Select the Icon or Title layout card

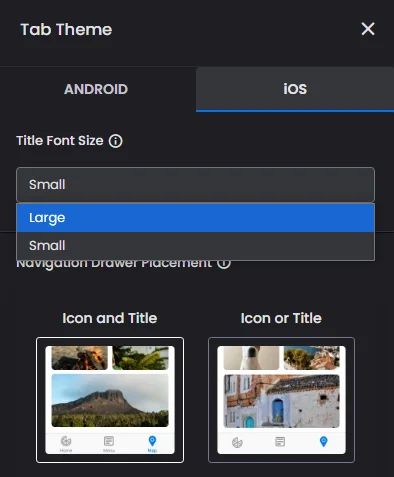tap(281, 400)
